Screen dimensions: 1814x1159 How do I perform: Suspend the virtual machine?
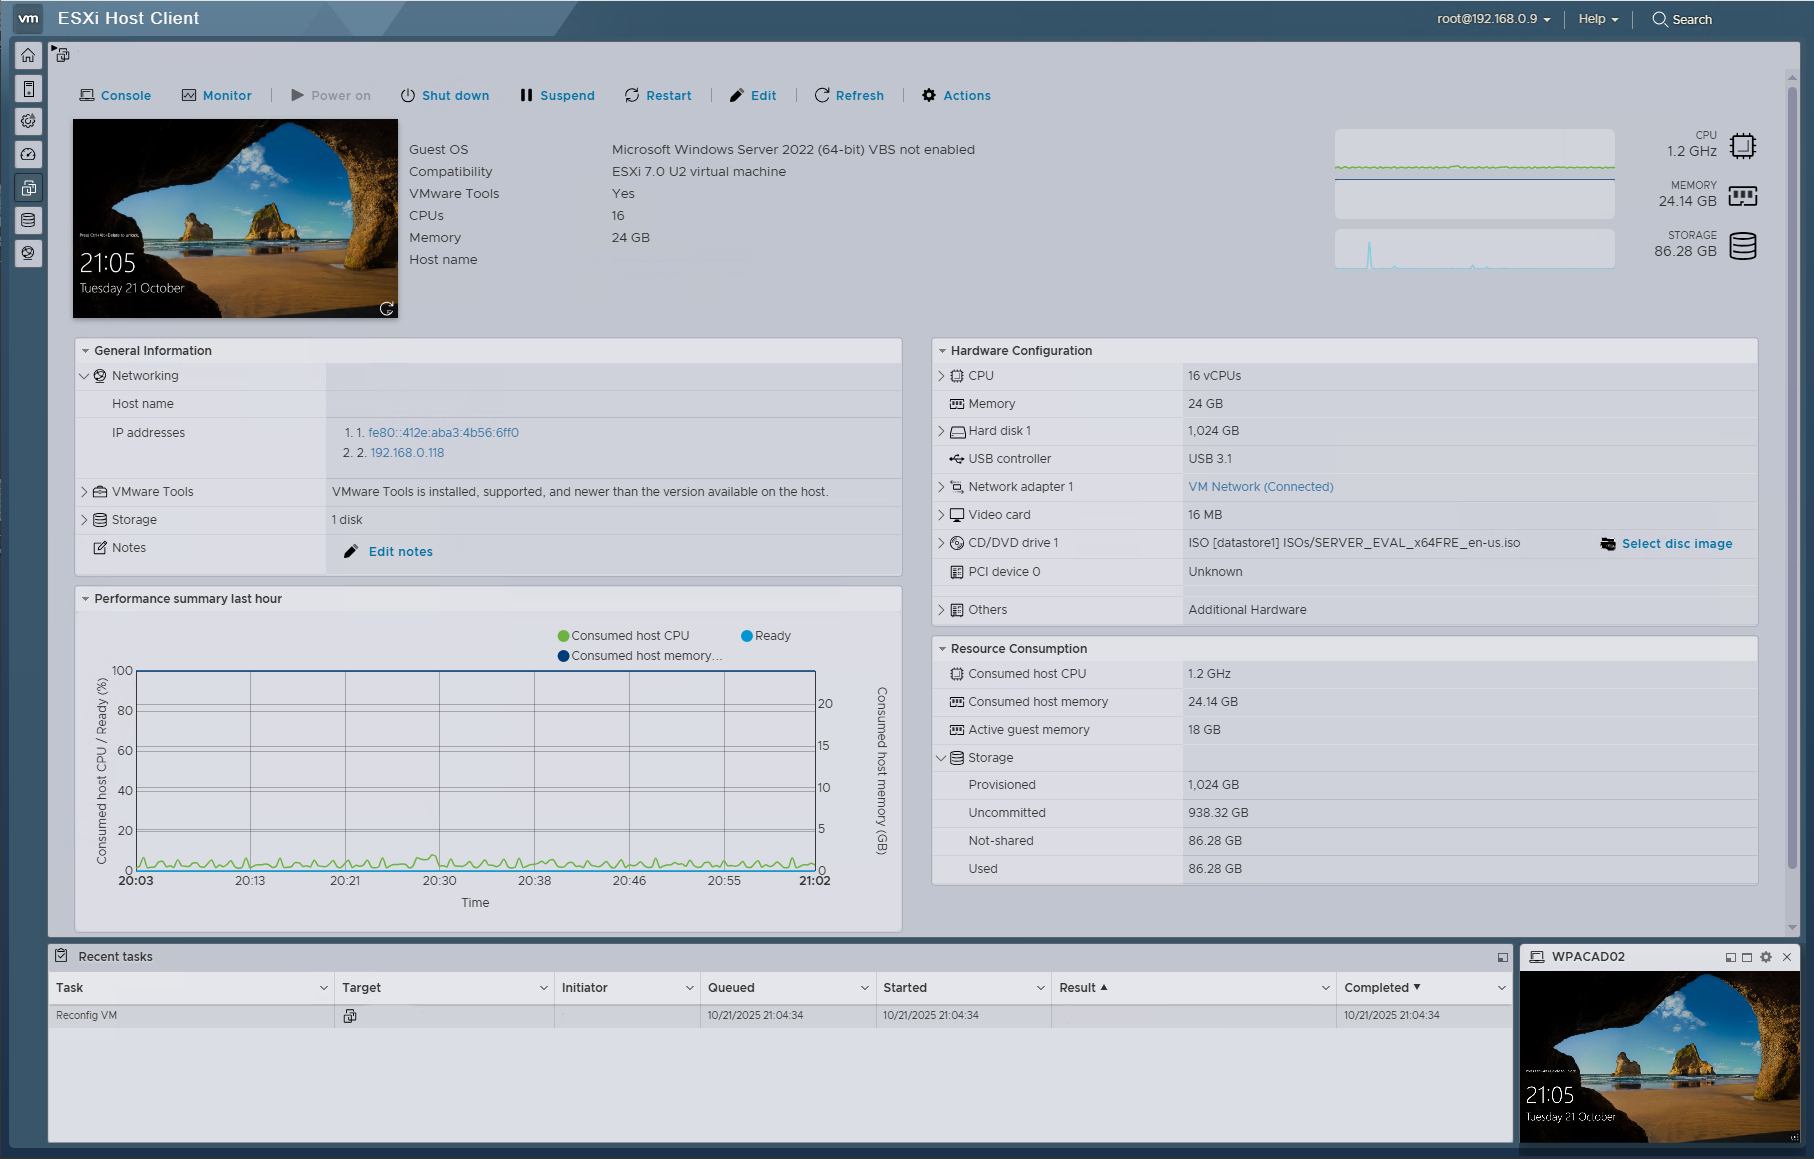[557, 95]
